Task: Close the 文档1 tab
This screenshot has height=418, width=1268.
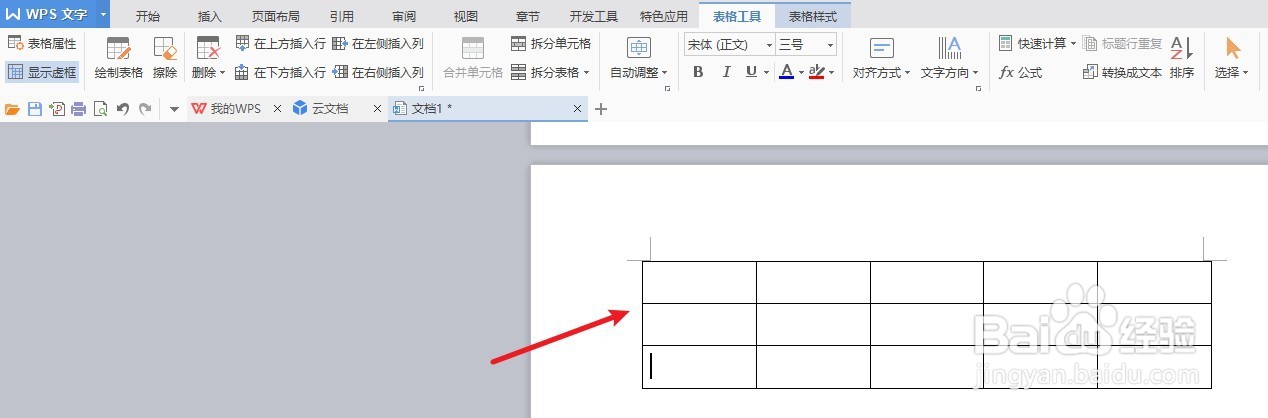Action: pos(577,109)
